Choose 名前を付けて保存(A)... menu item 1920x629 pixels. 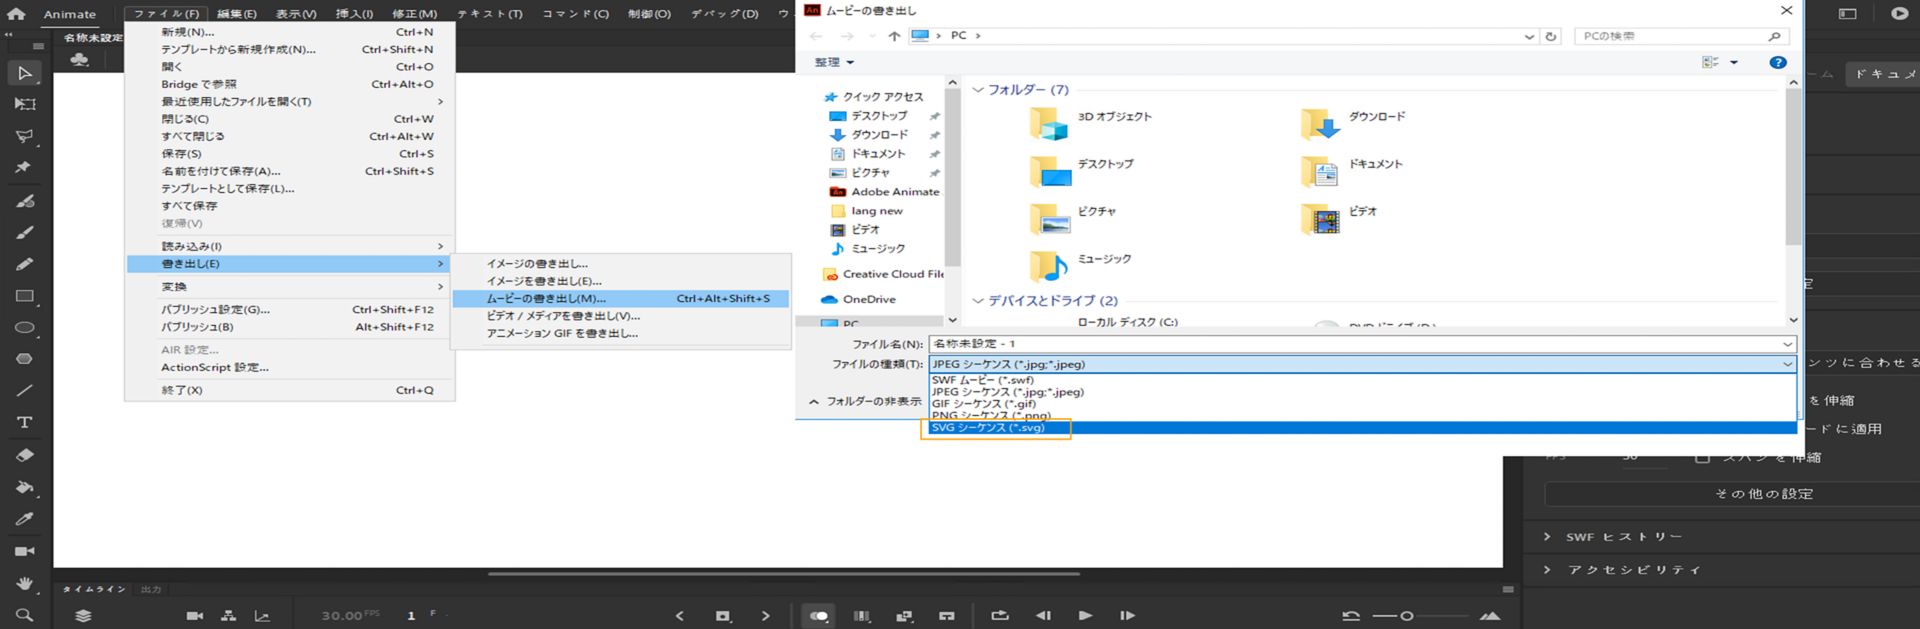[x=291, y=171]
